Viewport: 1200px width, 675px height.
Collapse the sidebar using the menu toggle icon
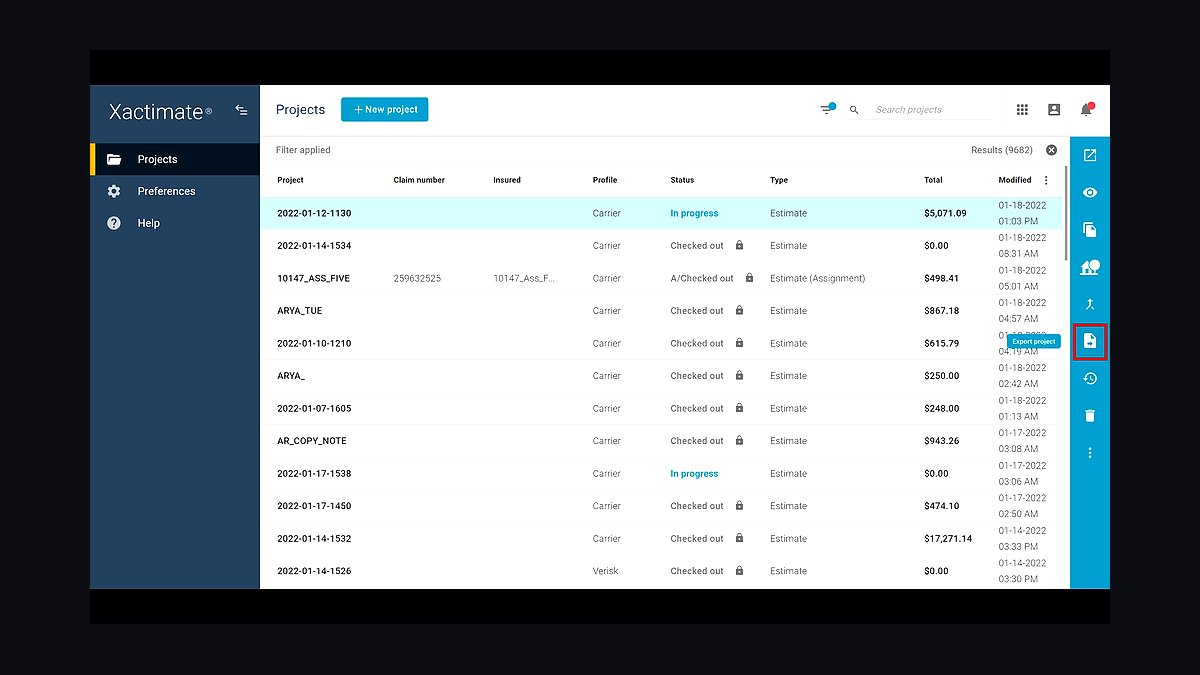point(241,110)
